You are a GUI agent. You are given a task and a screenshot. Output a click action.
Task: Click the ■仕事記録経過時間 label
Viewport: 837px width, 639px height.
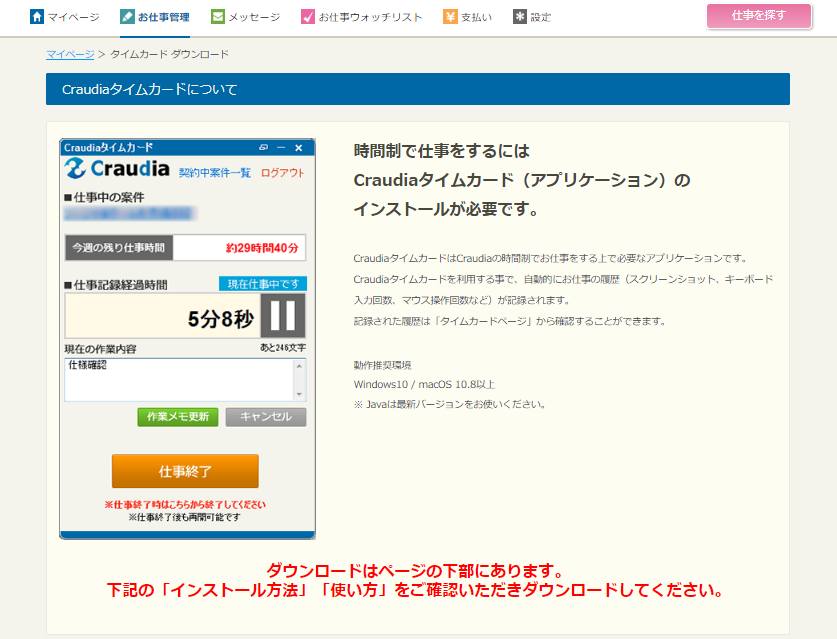click(x=116, y=285)
